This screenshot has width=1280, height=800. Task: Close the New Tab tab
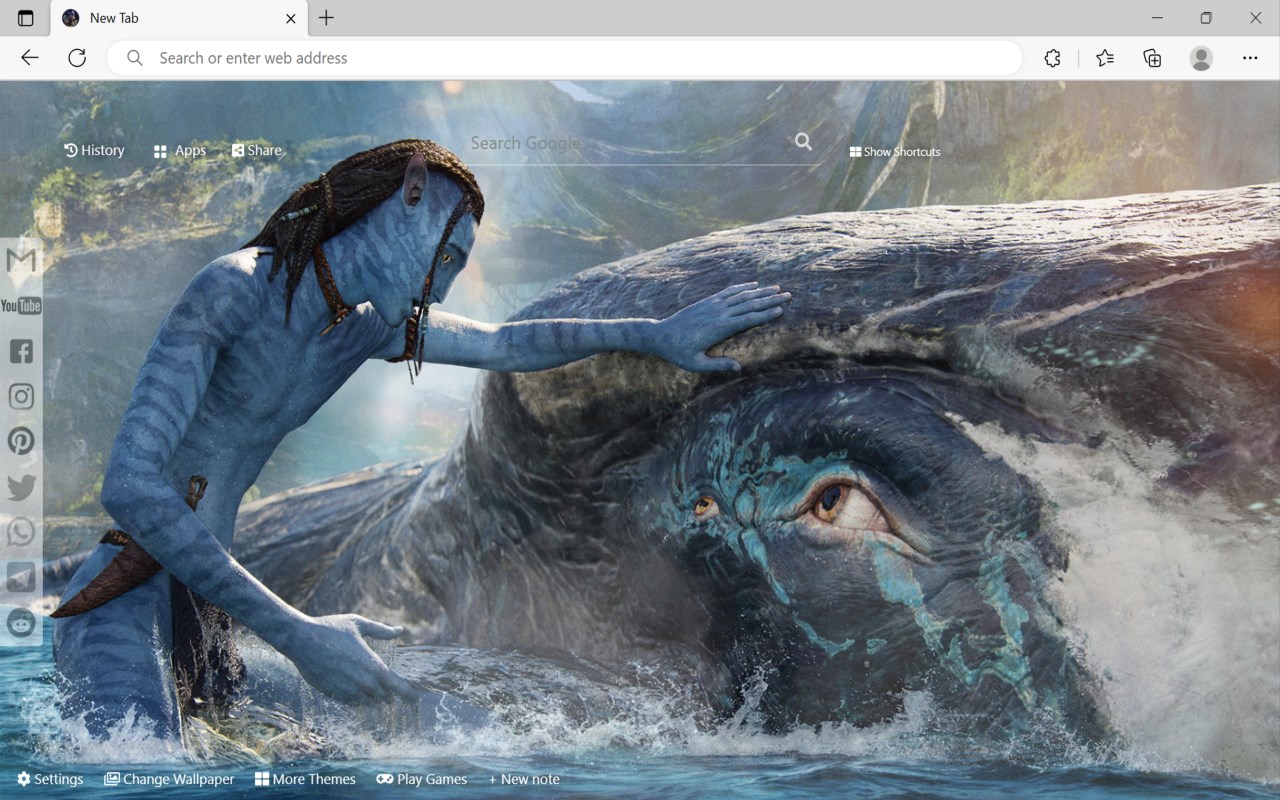click(x=291, y=18)
